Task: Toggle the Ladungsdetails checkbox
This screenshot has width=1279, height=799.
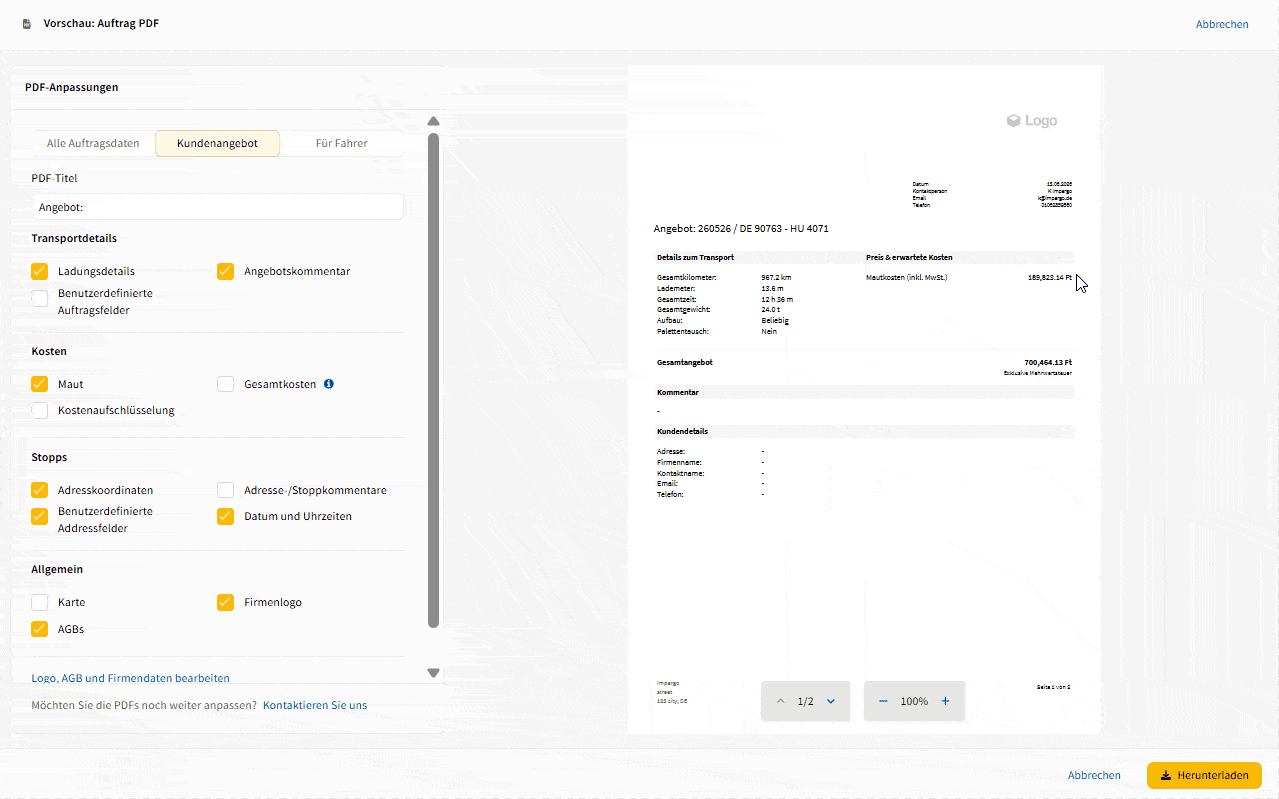Action: (40, 271)
